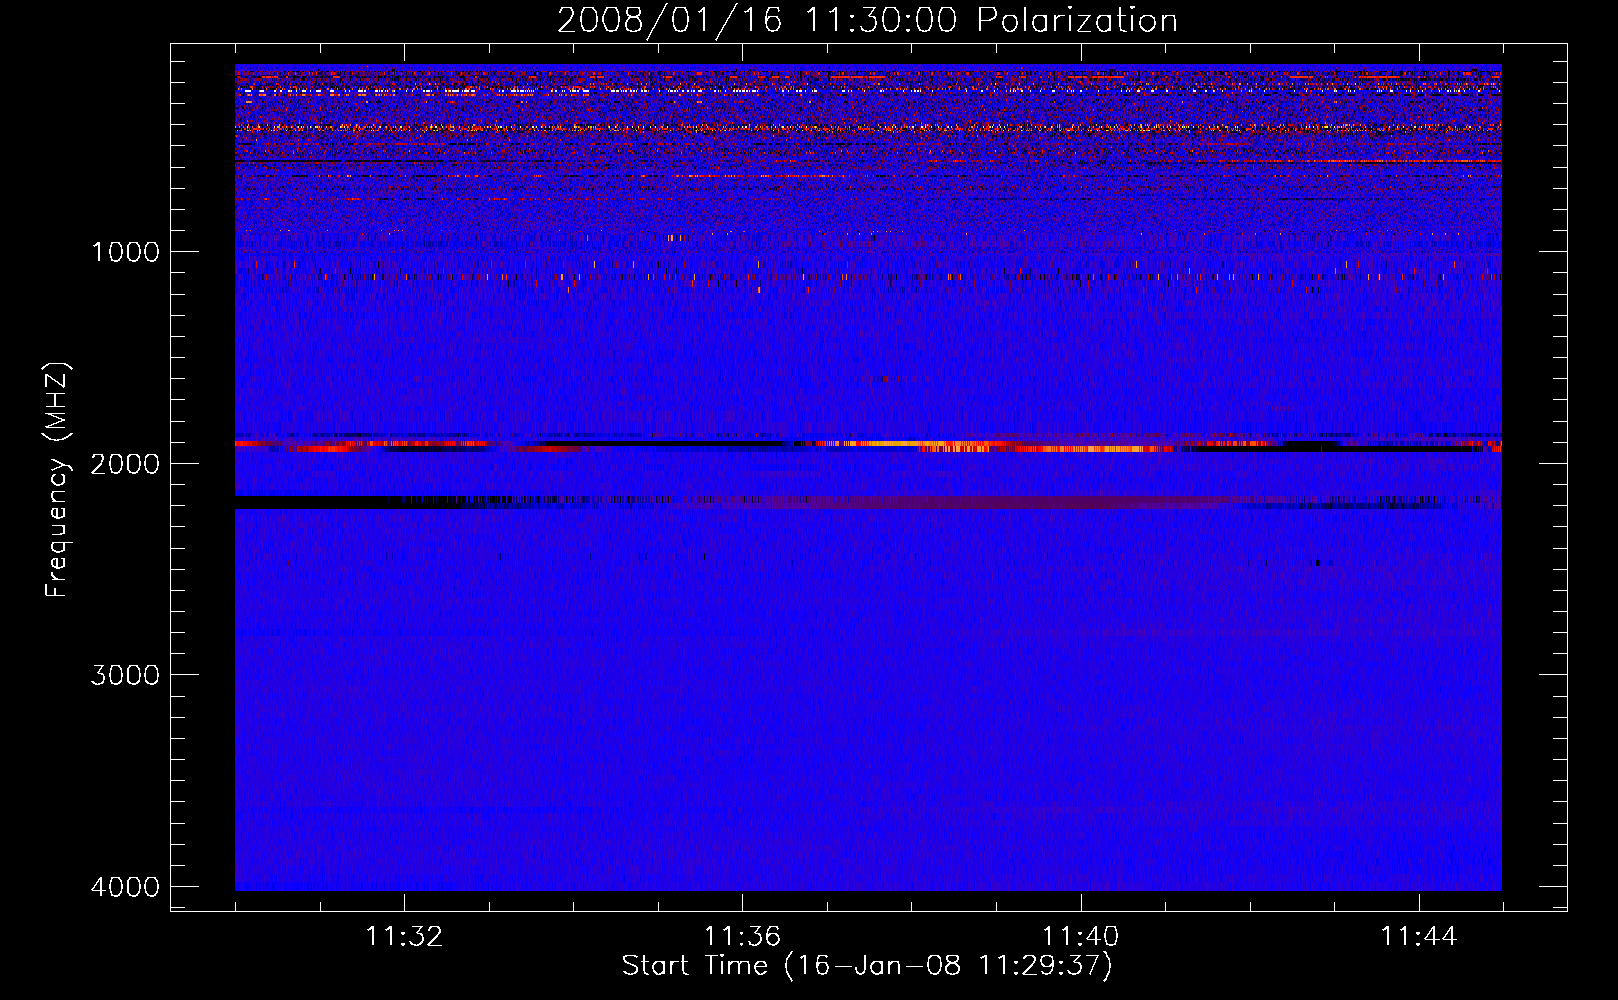Click the 1000 frequency tick label
This screenshot has height=1000, width=1618.
tap(126, 252)
